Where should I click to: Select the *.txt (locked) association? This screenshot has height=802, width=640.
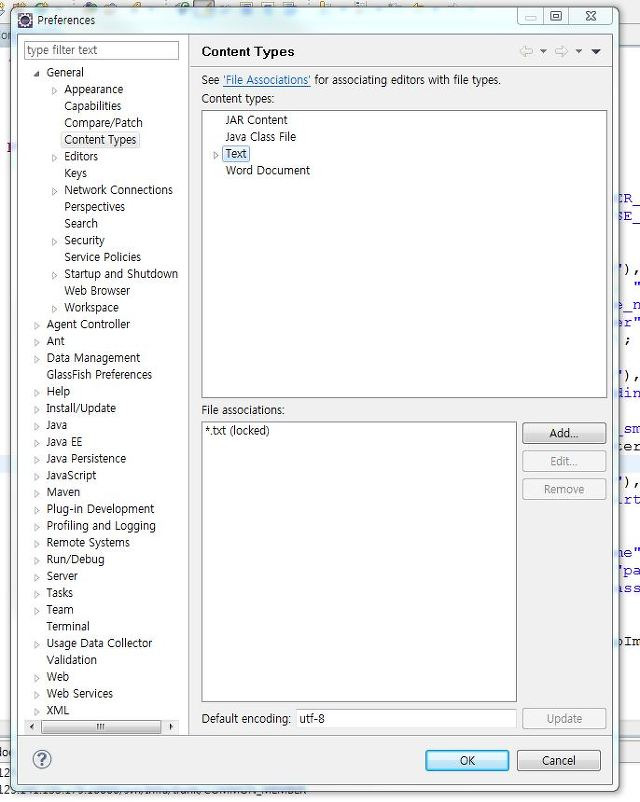click(237, 431)
